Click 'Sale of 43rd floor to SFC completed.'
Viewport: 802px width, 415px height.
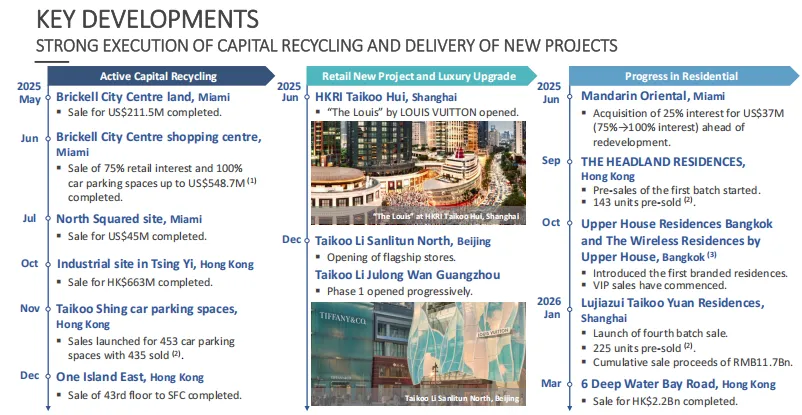154,395
